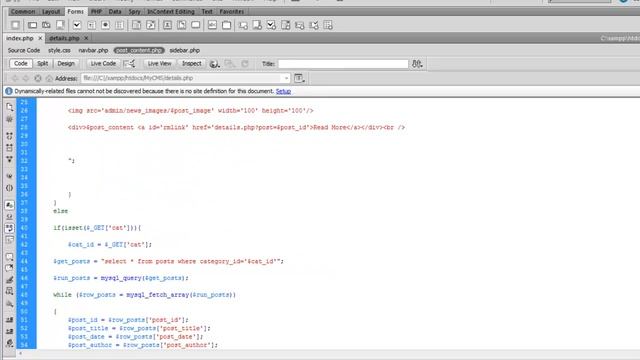Insert Spry Validation Textarea
Screen dimensions: 640x360
pyautogui.click(x=257, y=25)
